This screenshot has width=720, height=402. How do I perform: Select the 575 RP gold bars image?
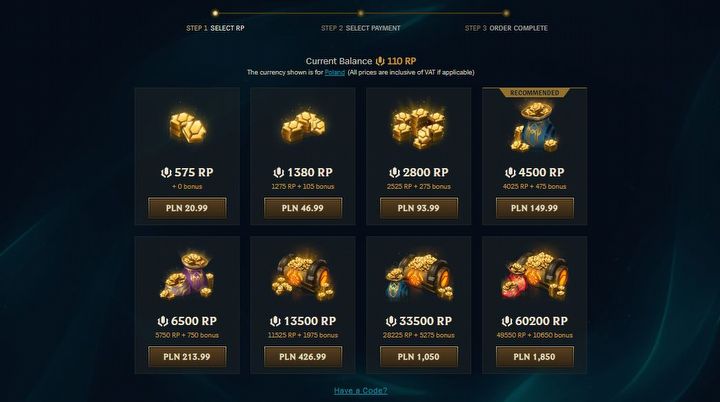pos(187,126)
